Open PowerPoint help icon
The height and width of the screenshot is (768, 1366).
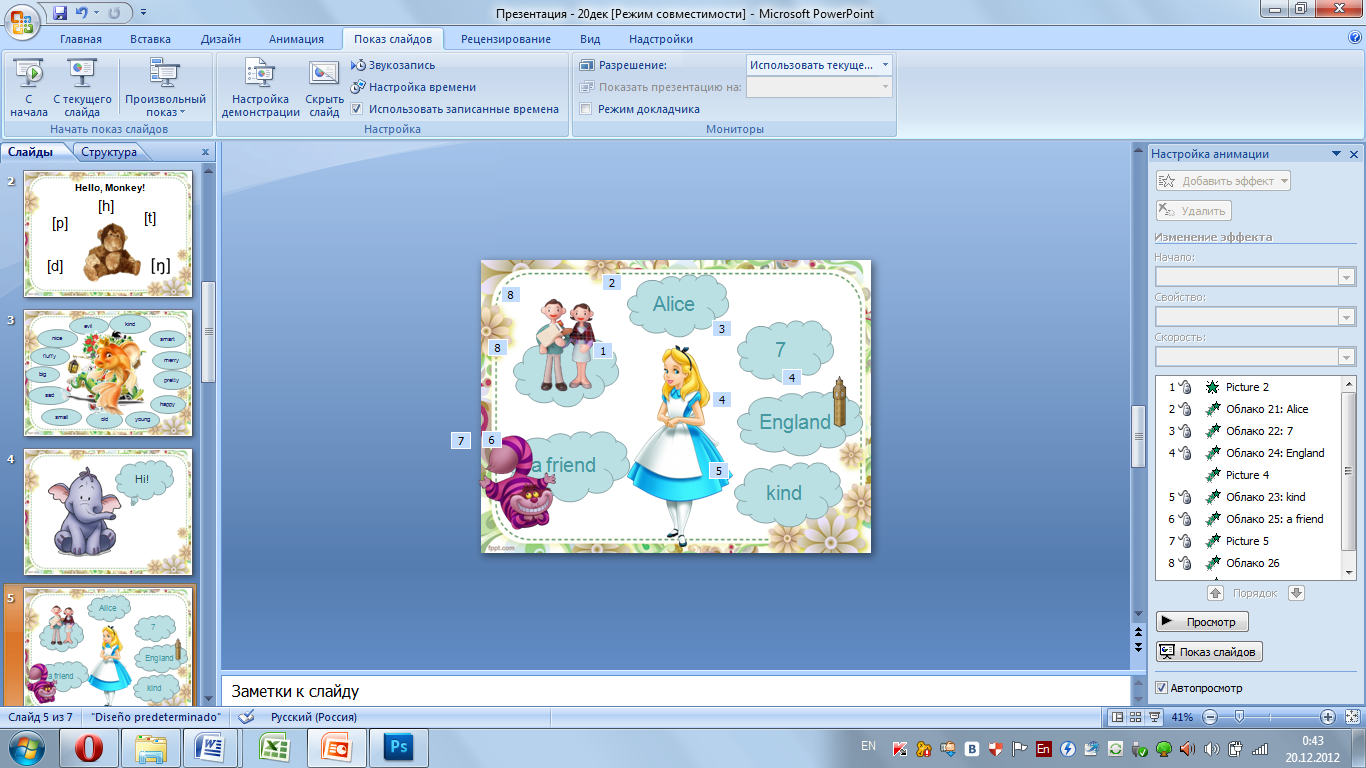(x=1354, y=38)
